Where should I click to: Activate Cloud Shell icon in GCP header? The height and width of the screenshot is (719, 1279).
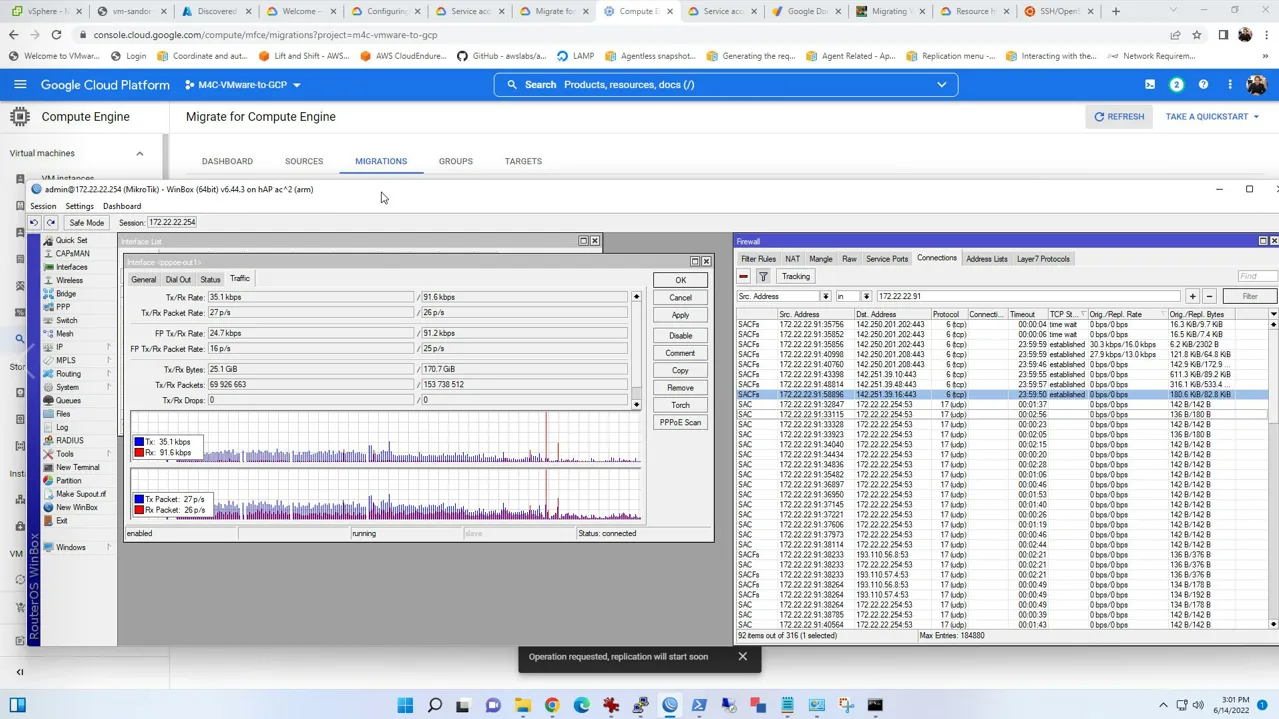1150,85
